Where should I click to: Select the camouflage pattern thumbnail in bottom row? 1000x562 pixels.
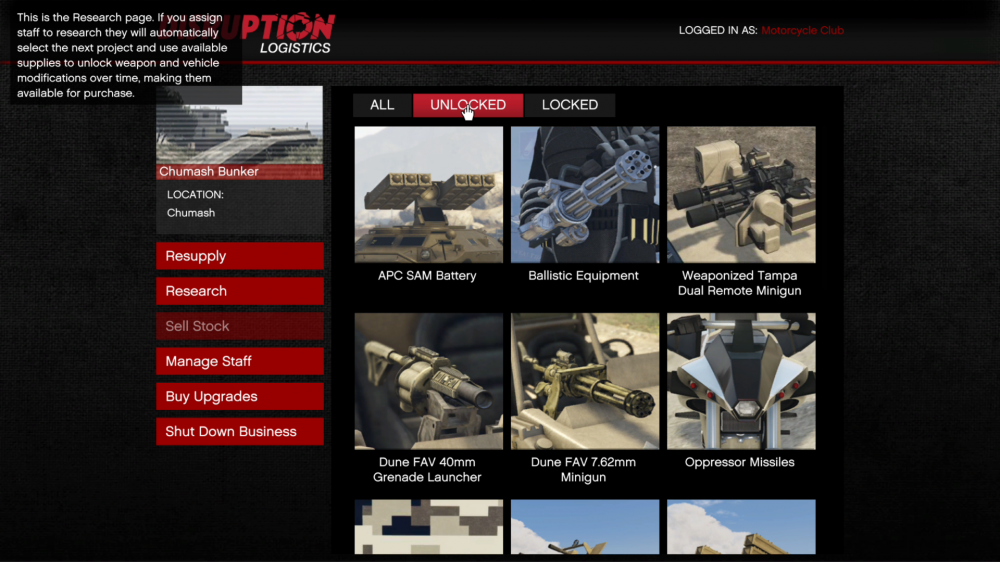click(429, 527)
